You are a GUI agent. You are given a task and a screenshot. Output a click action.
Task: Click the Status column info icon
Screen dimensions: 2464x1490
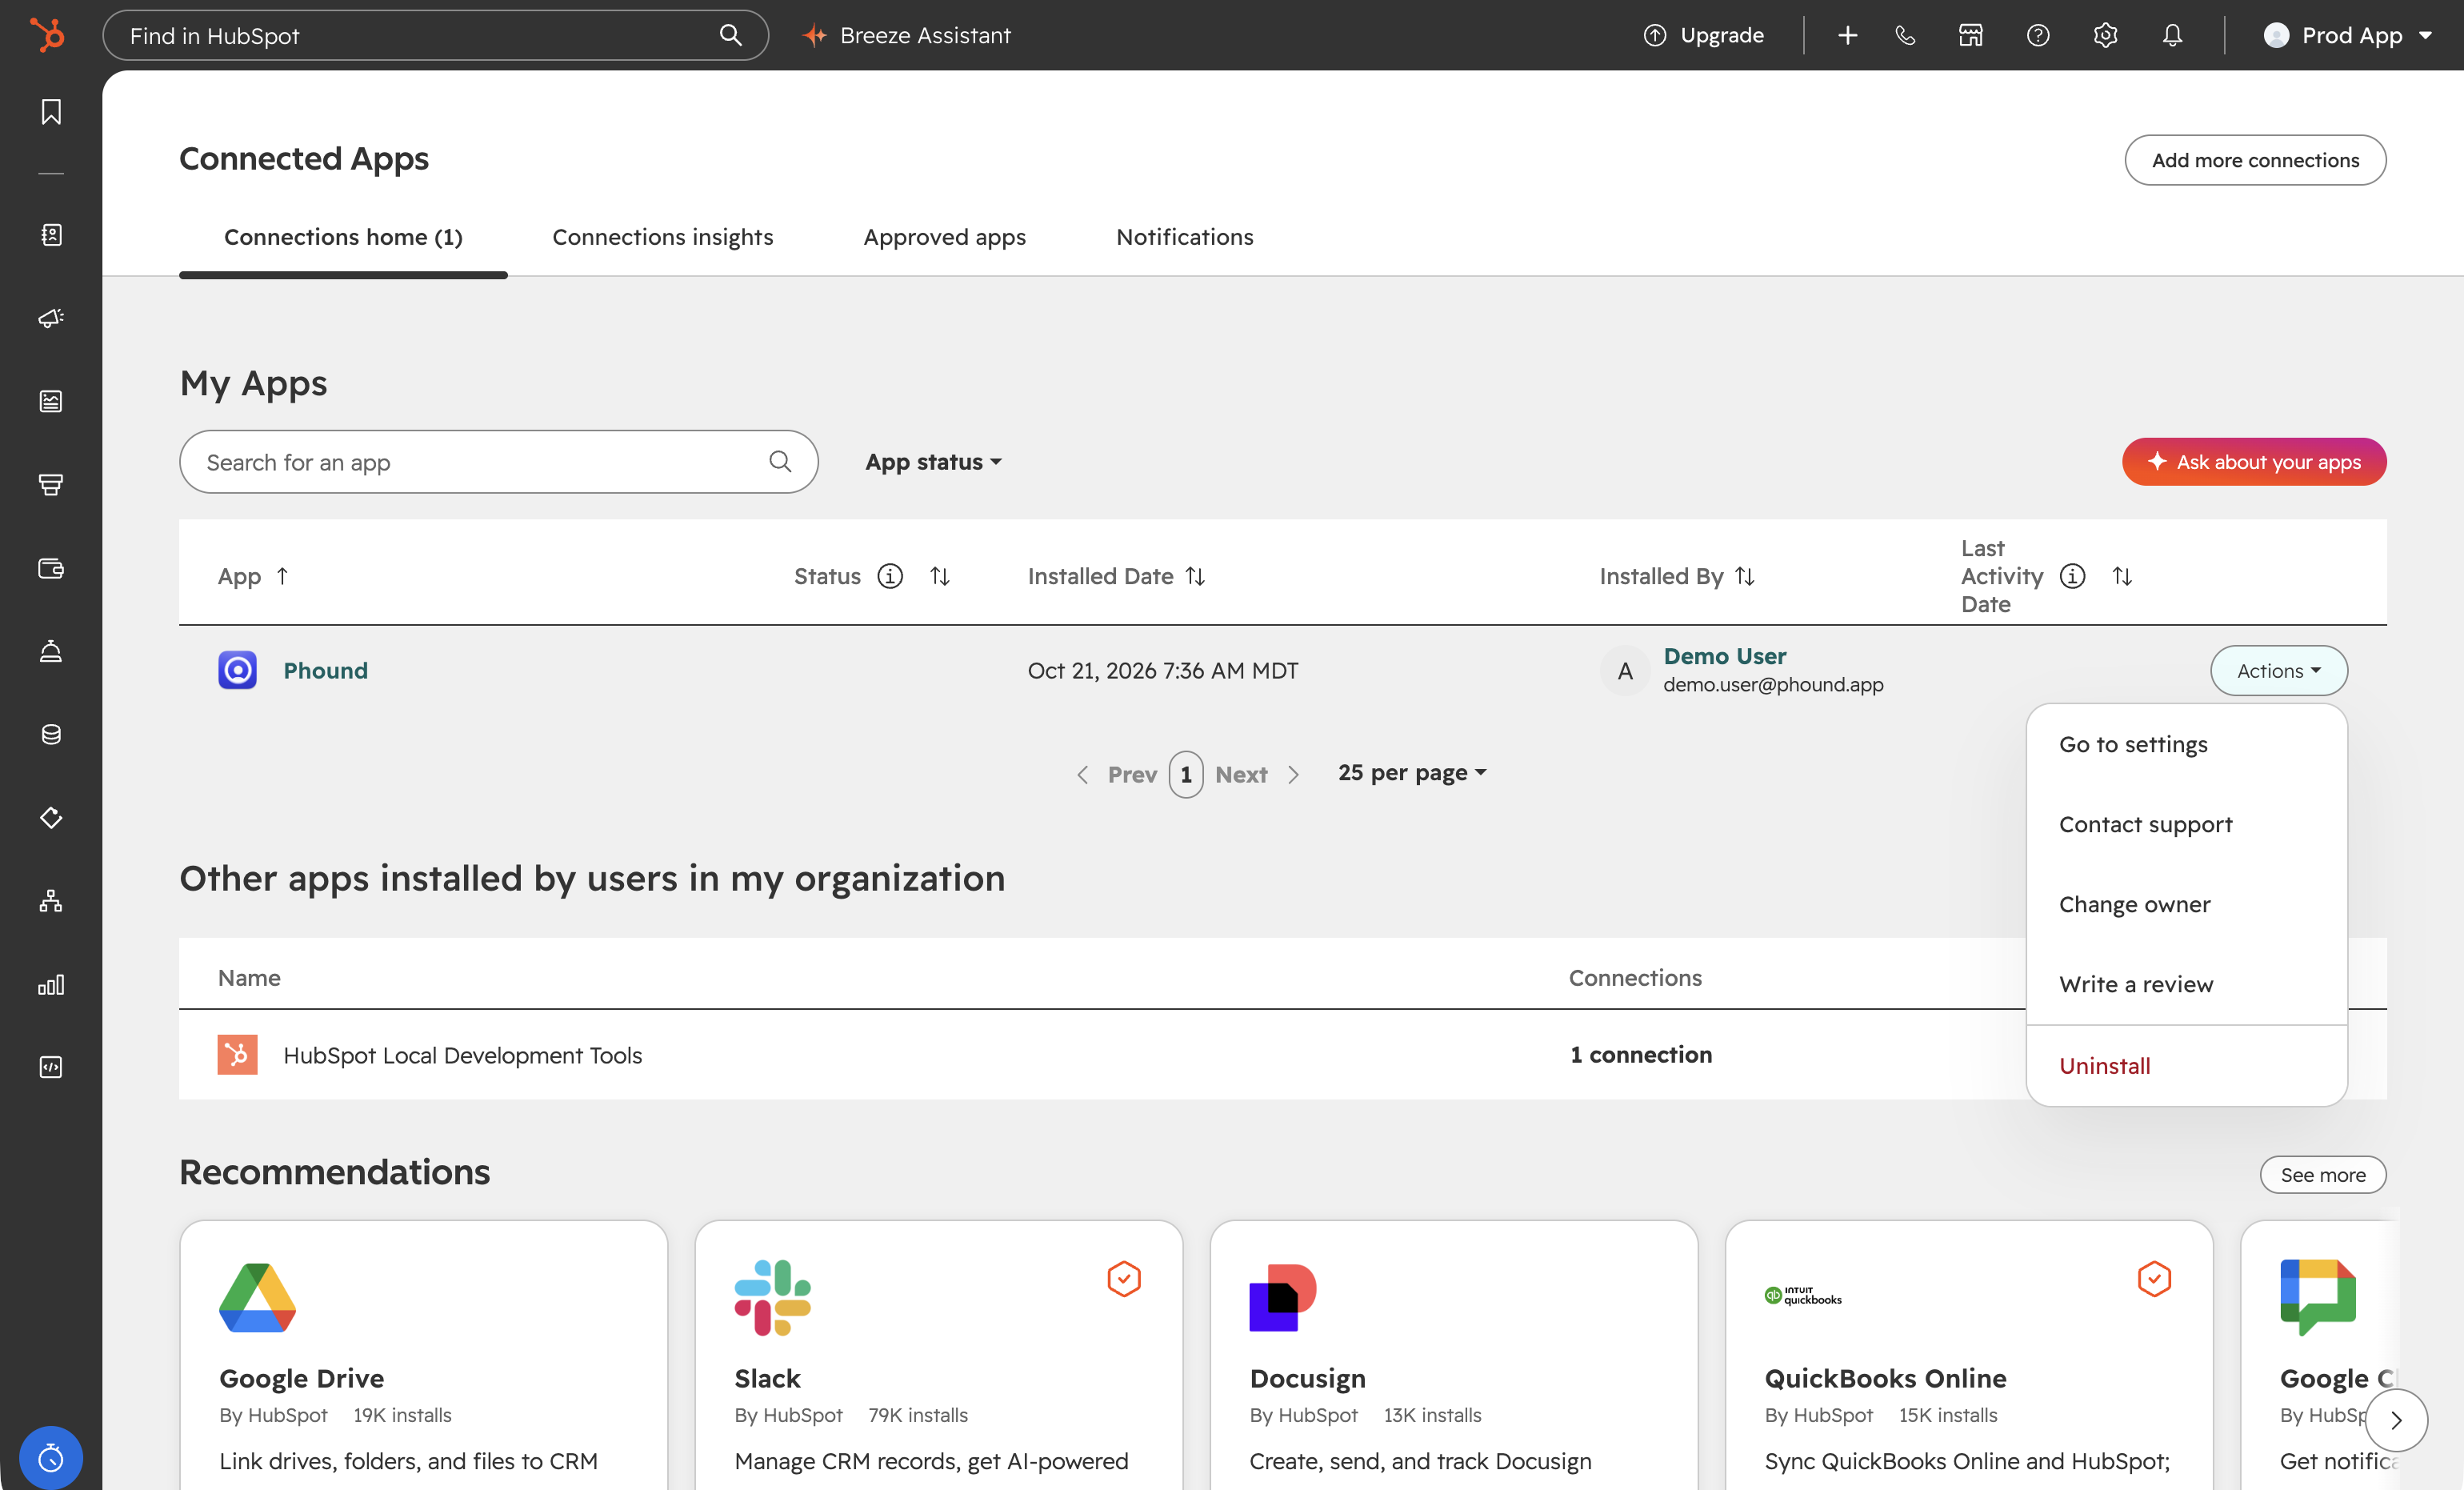pos(889,576)
